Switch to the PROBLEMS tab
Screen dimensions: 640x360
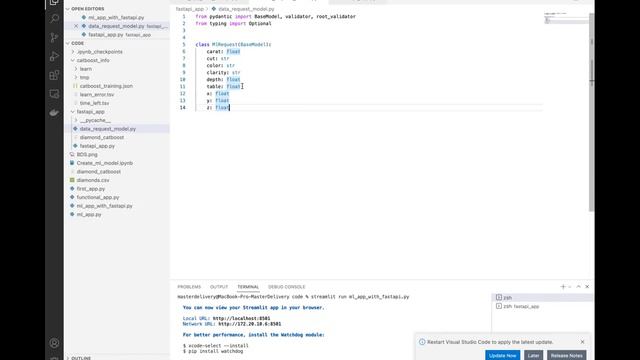[x=189, y=287]
